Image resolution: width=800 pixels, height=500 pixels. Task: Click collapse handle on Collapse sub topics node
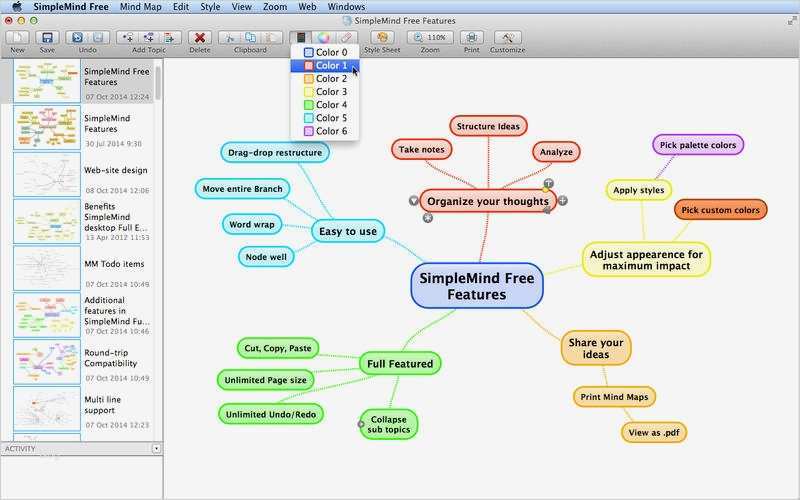click(x=361, y=424)
